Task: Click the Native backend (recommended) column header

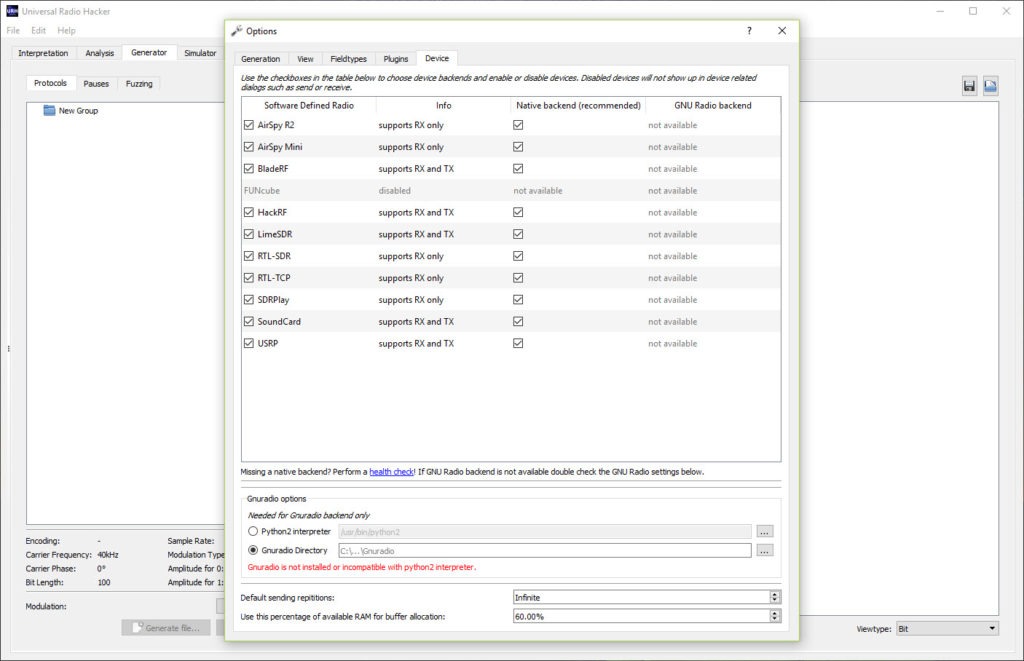Action: click(578, 105)
